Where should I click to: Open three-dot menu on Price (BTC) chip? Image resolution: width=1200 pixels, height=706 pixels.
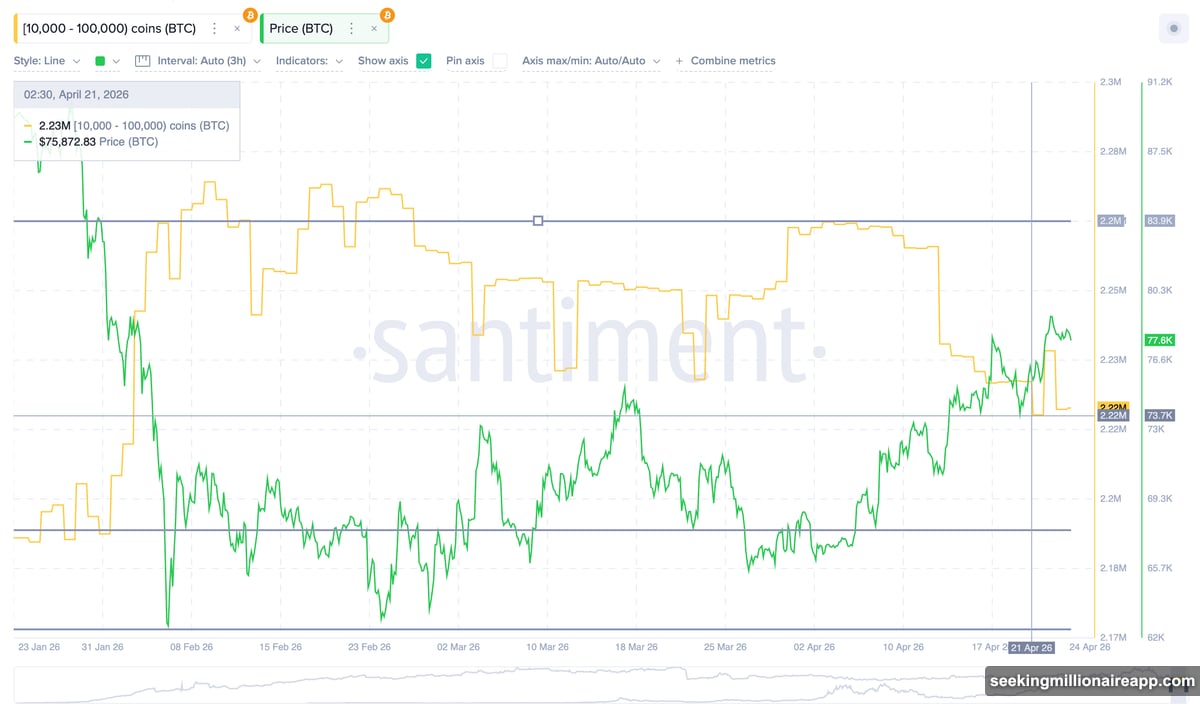(x=351, y=29)
